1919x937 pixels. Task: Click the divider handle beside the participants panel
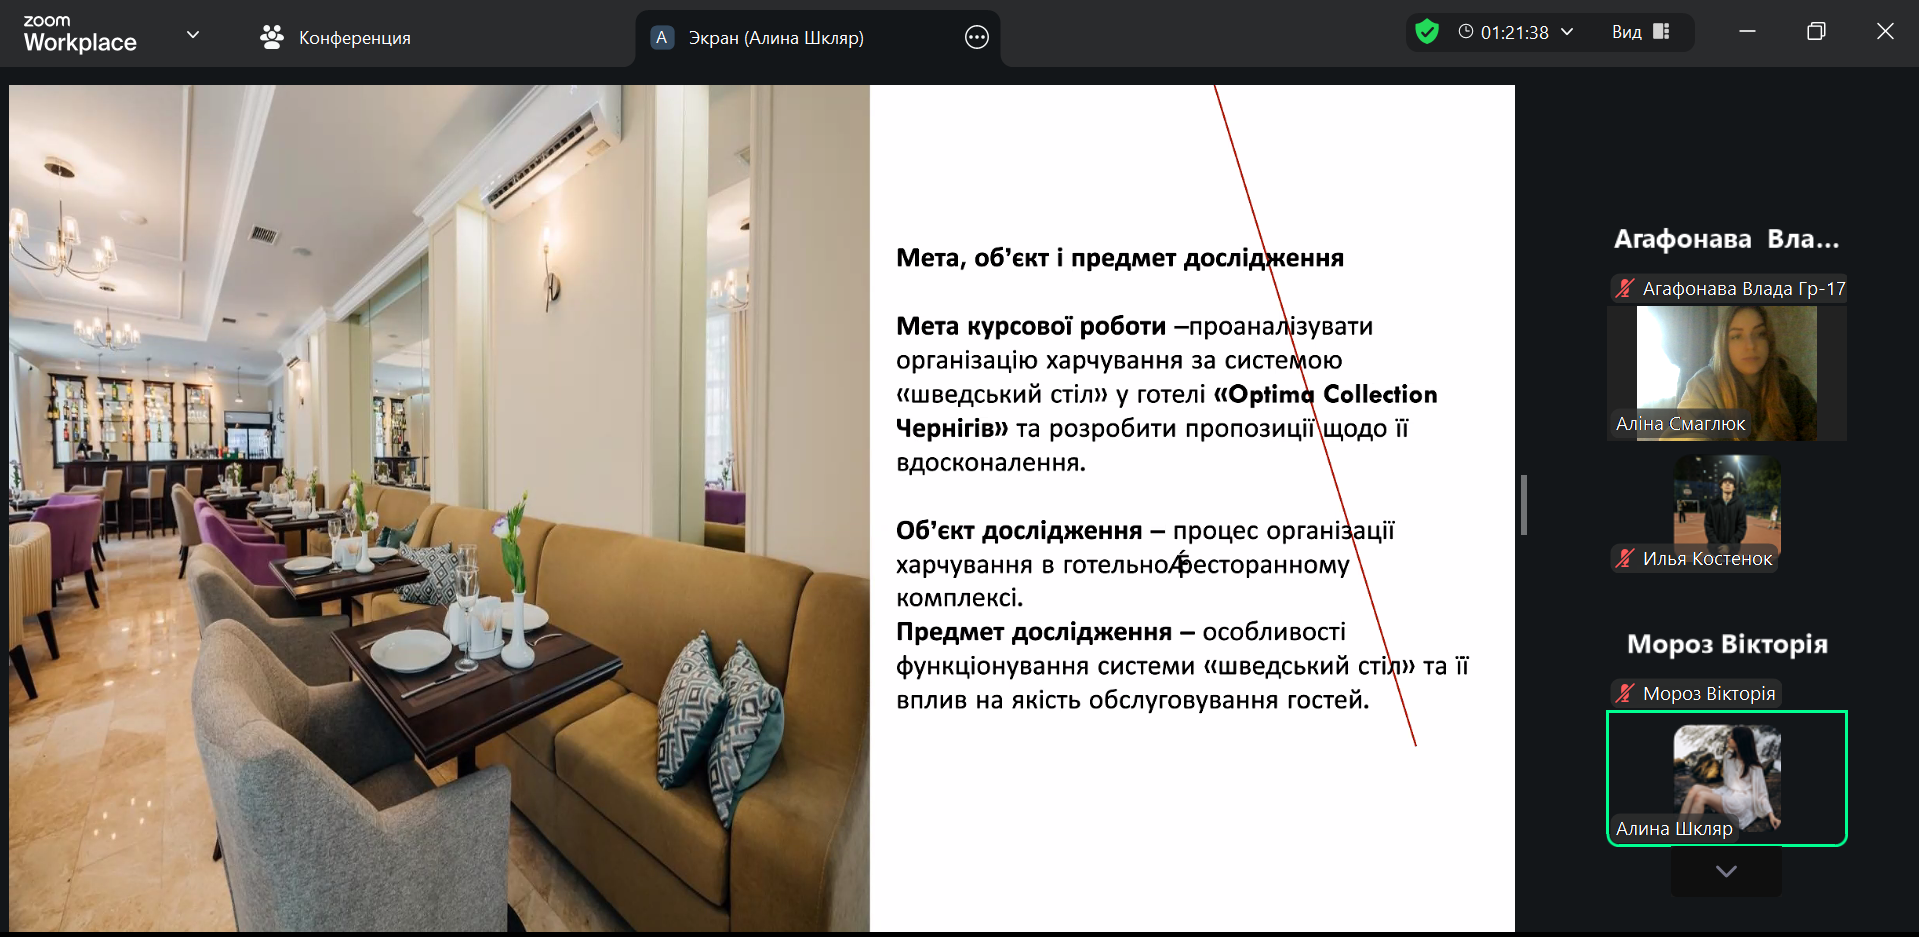(x=1524, y=505)
